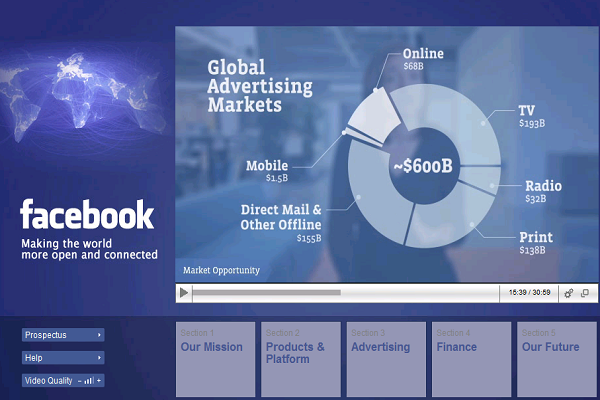Image resolution: width=600 pixels, height=400 pixels.
Task: Jump to Section 4 Finance
Action: click(471, 359)
